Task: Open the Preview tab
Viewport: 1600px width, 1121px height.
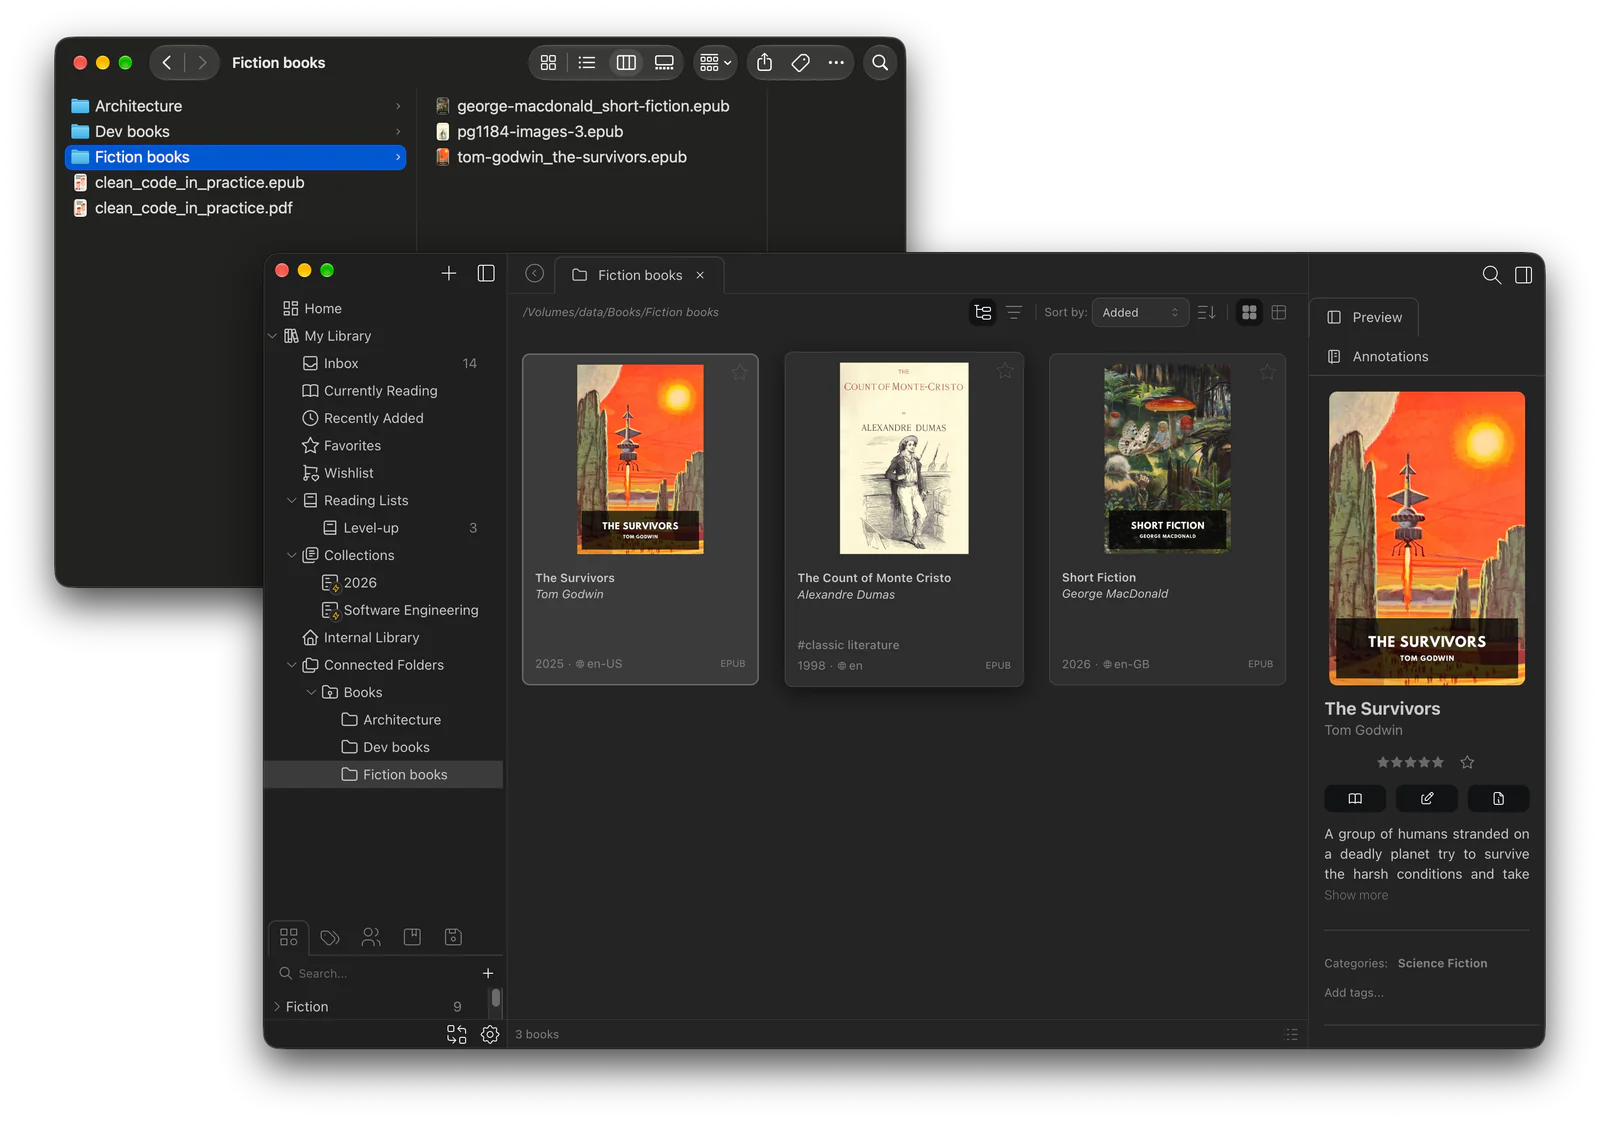Action: pyautogui.click(x=1365, y=317)
